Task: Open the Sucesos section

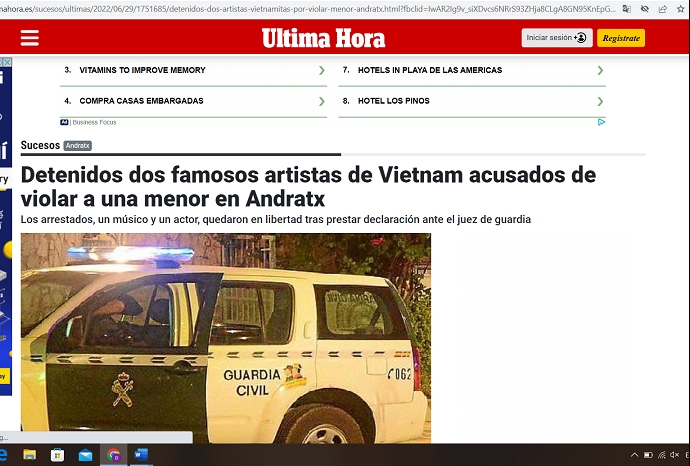Action: (x=40, y=145)
